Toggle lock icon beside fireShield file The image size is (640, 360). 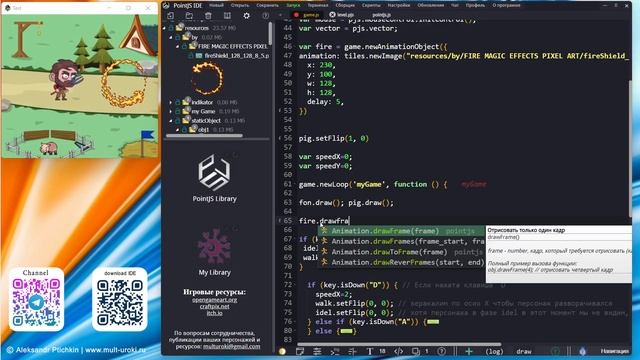[191, 56]
